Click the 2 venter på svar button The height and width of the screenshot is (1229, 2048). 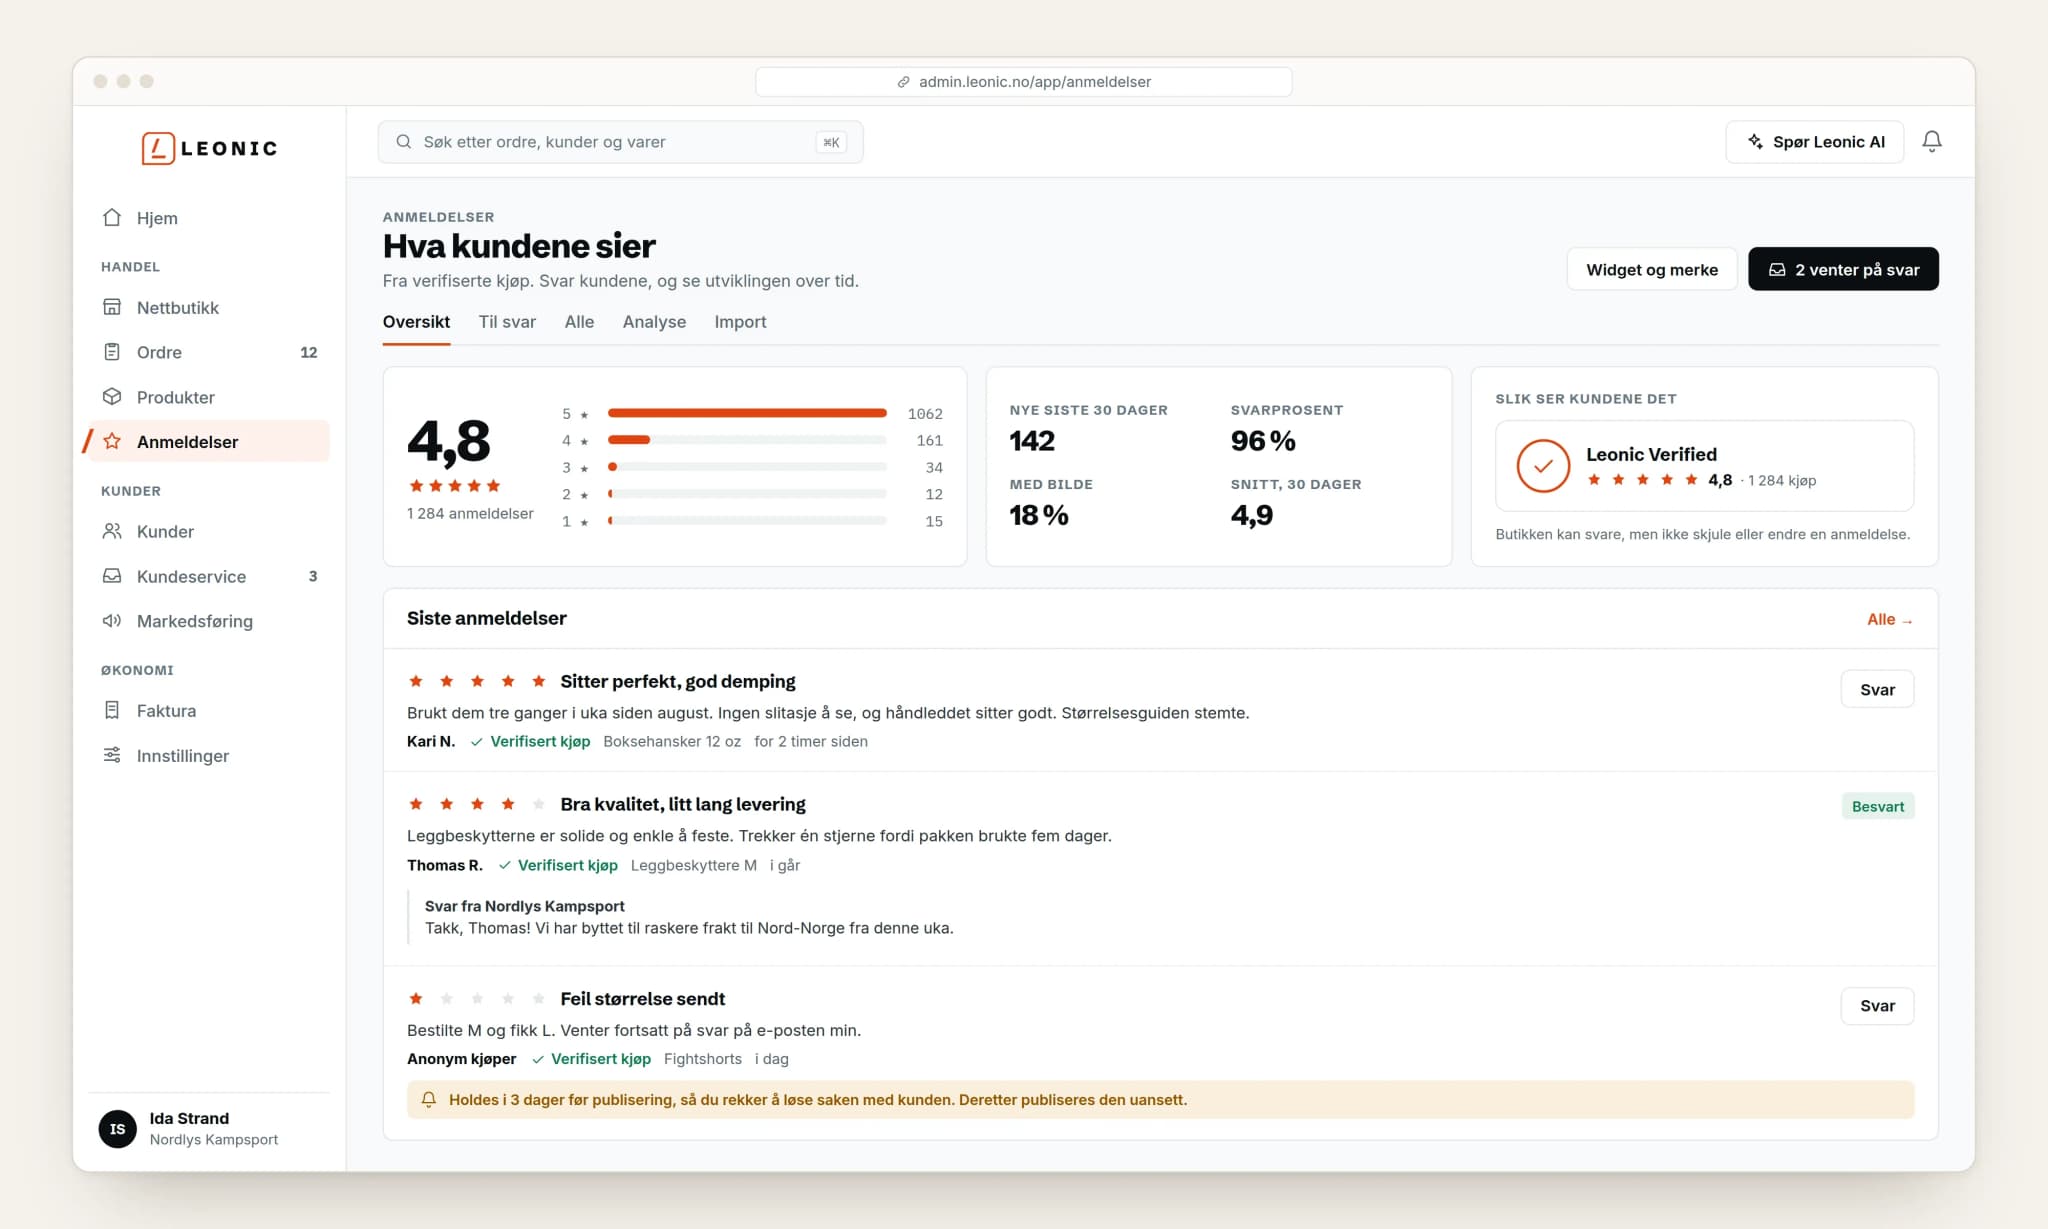1843,269
